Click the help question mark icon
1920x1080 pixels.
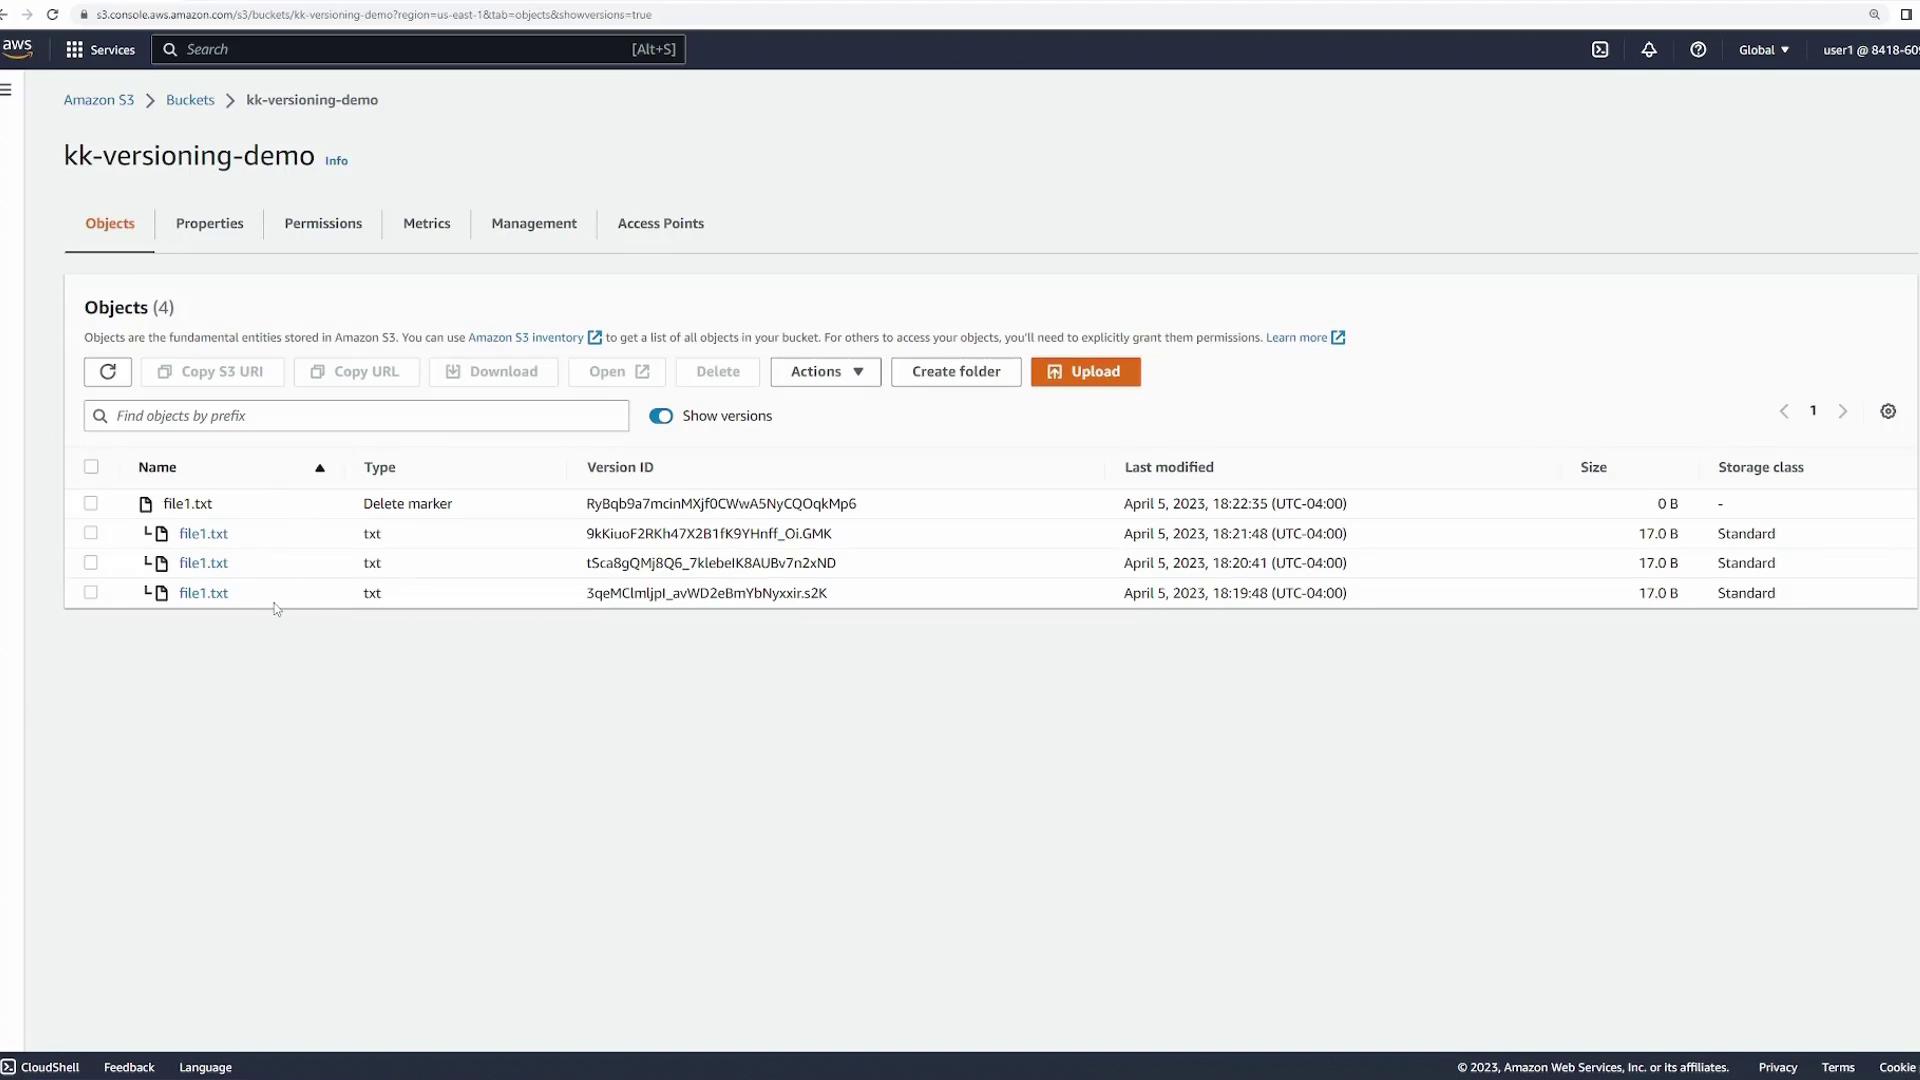pos(1698,50)
